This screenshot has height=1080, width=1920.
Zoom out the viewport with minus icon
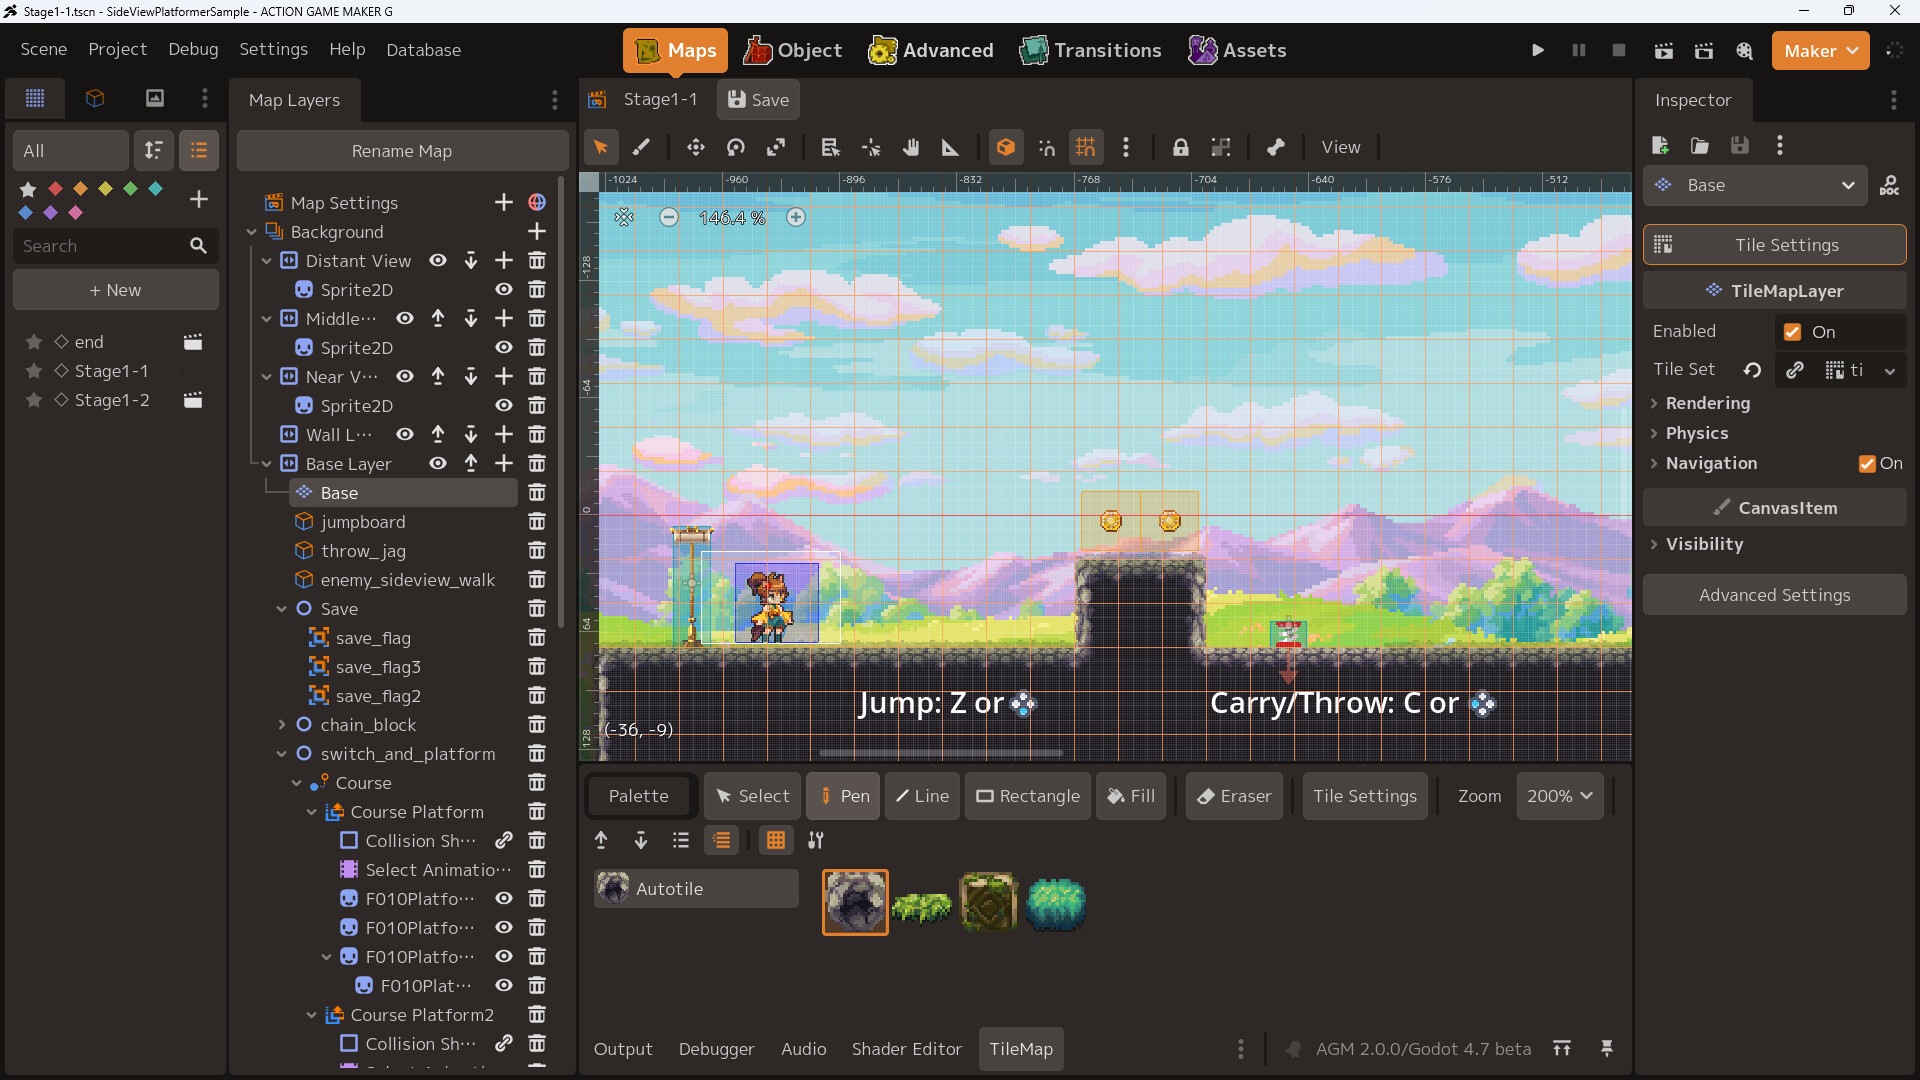(669, 217)
